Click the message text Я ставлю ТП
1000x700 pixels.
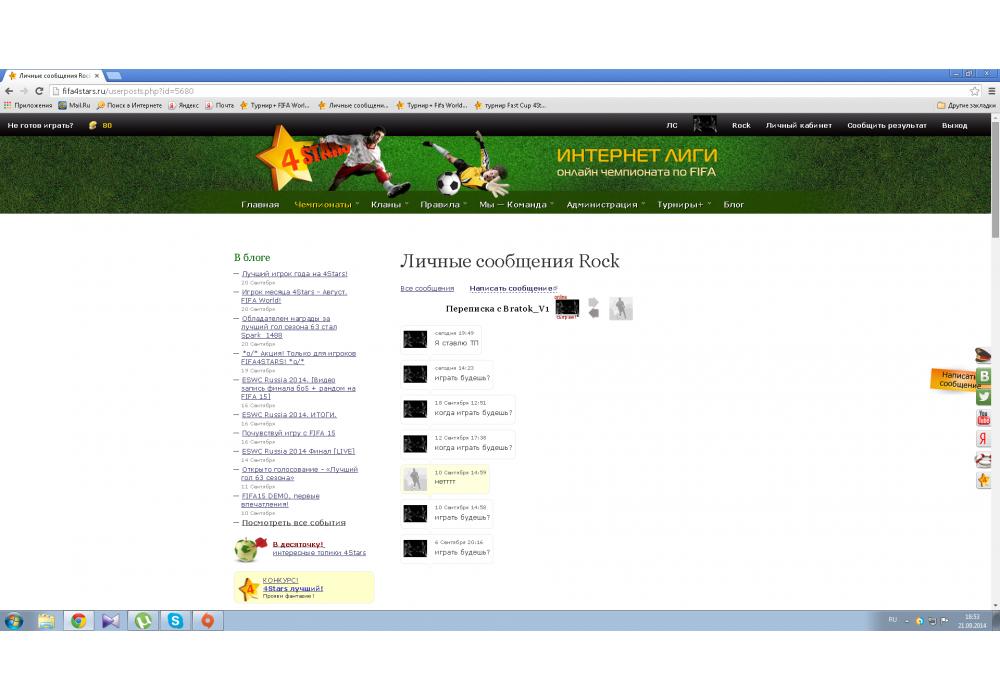456,343
